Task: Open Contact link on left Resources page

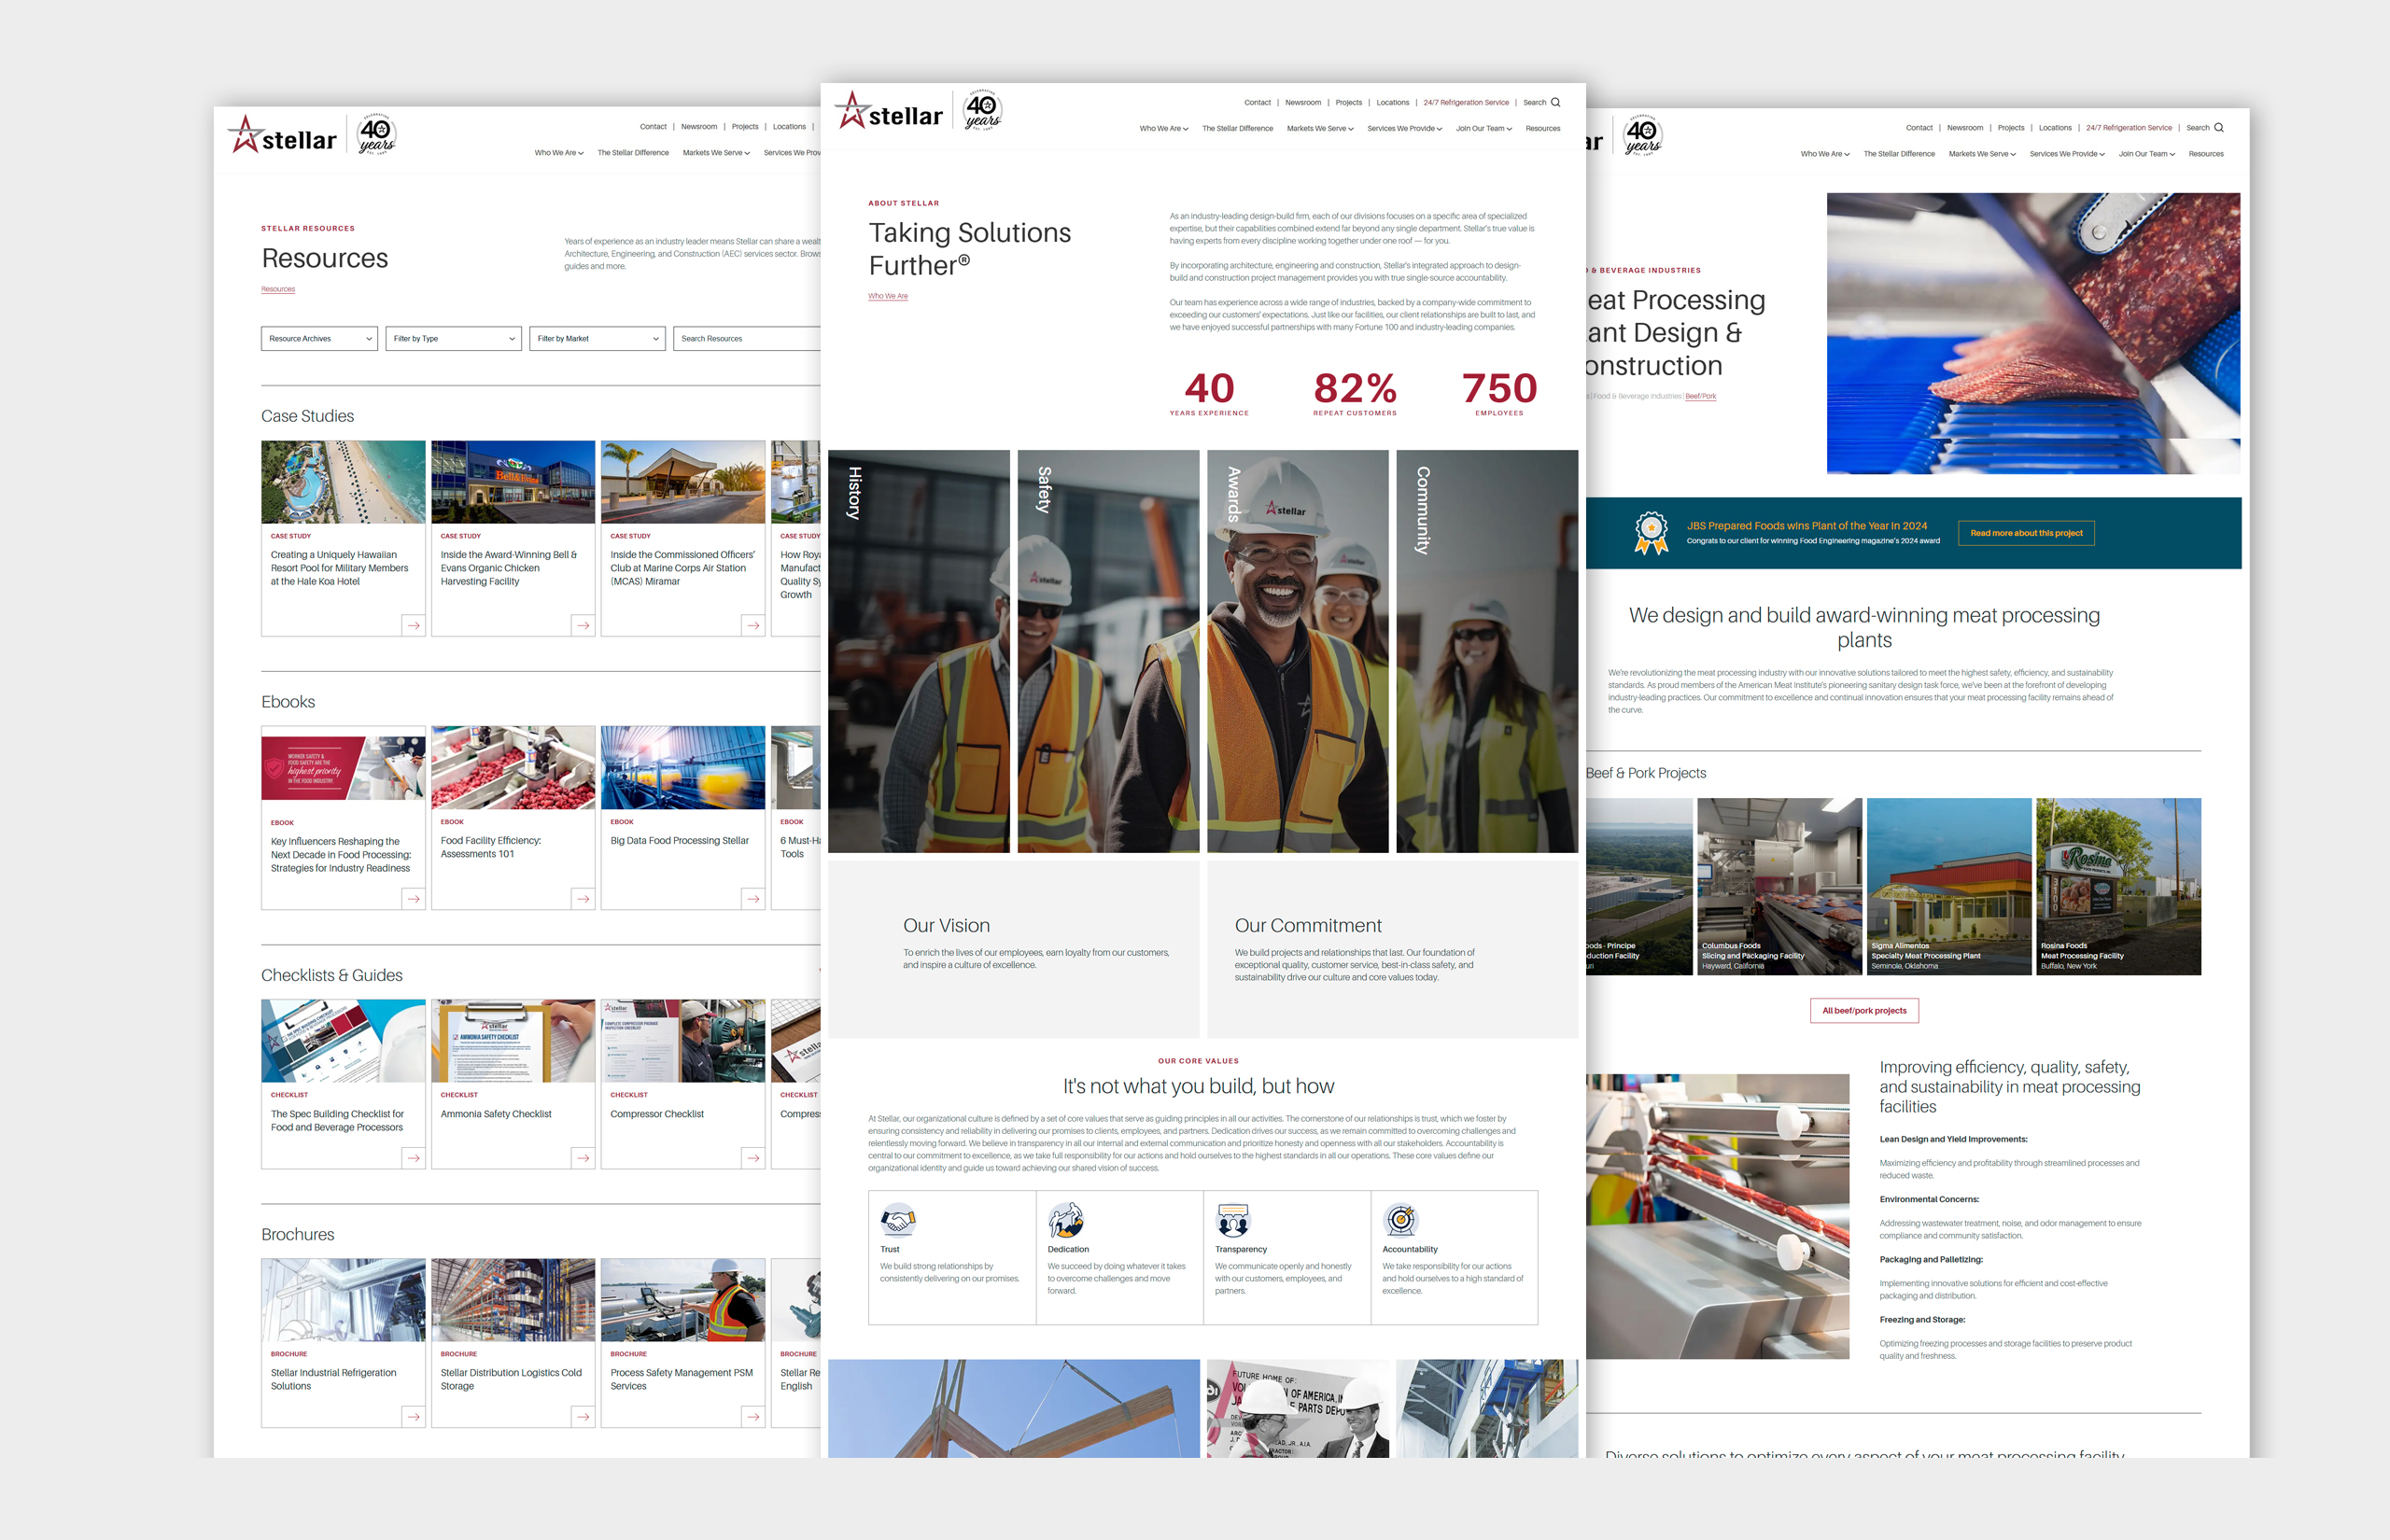Action: pos(653,127)
